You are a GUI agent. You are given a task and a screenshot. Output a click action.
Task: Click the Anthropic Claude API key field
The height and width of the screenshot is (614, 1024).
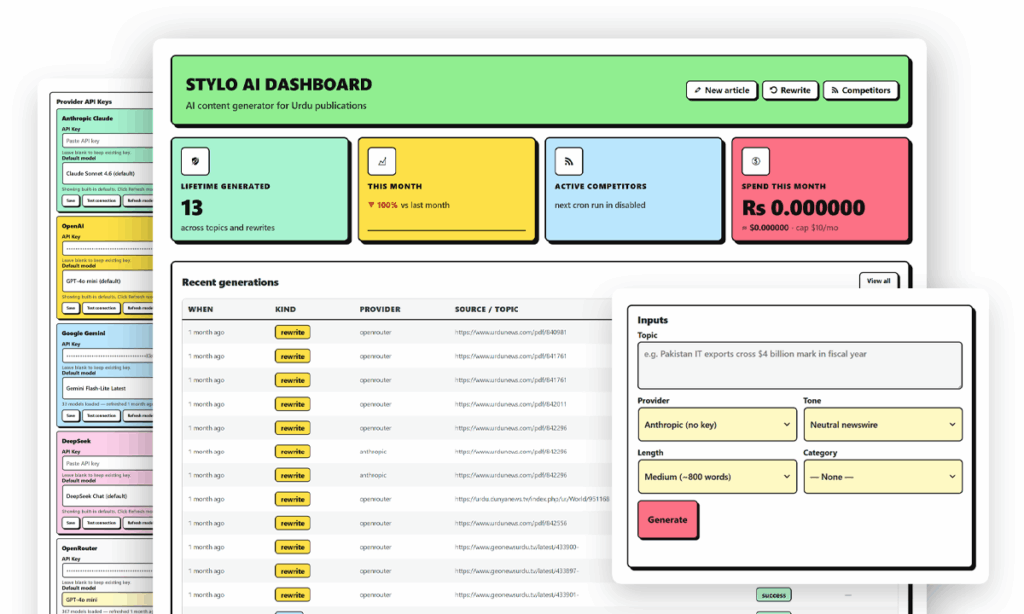108,140
